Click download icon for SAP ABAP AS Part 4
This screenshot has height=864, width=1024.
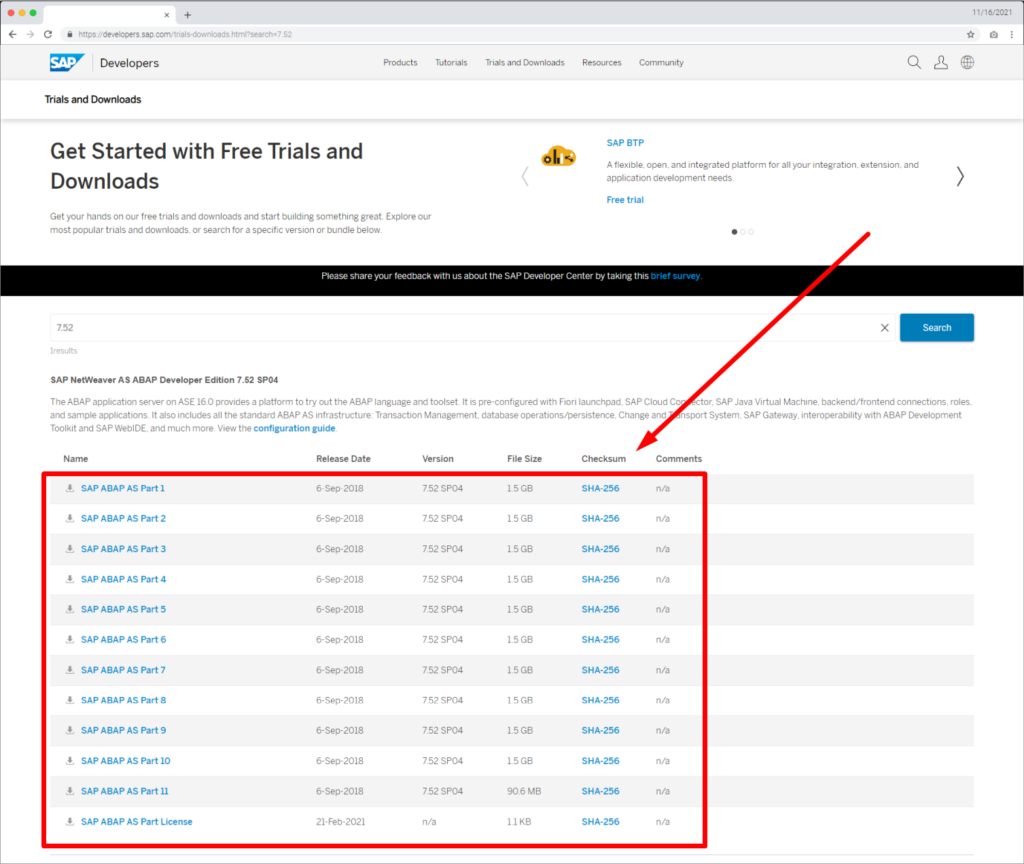69,579
